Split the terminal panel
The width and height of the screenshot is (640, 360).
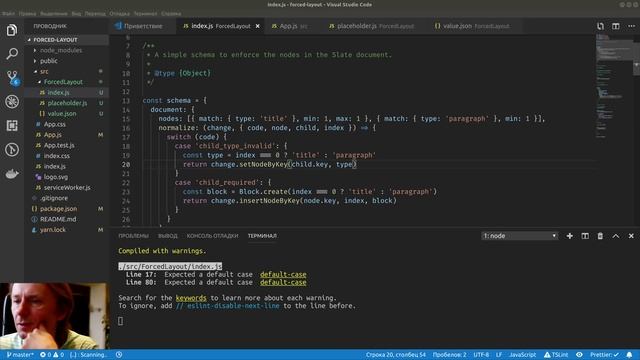585,236
